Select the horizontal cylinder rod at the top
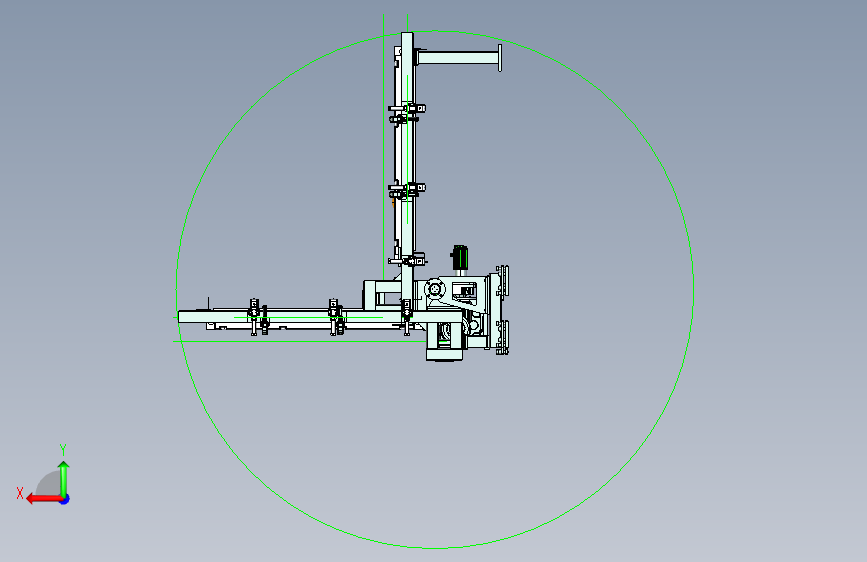Viewport: 867px width, 562px height. (x=459, y=58)
